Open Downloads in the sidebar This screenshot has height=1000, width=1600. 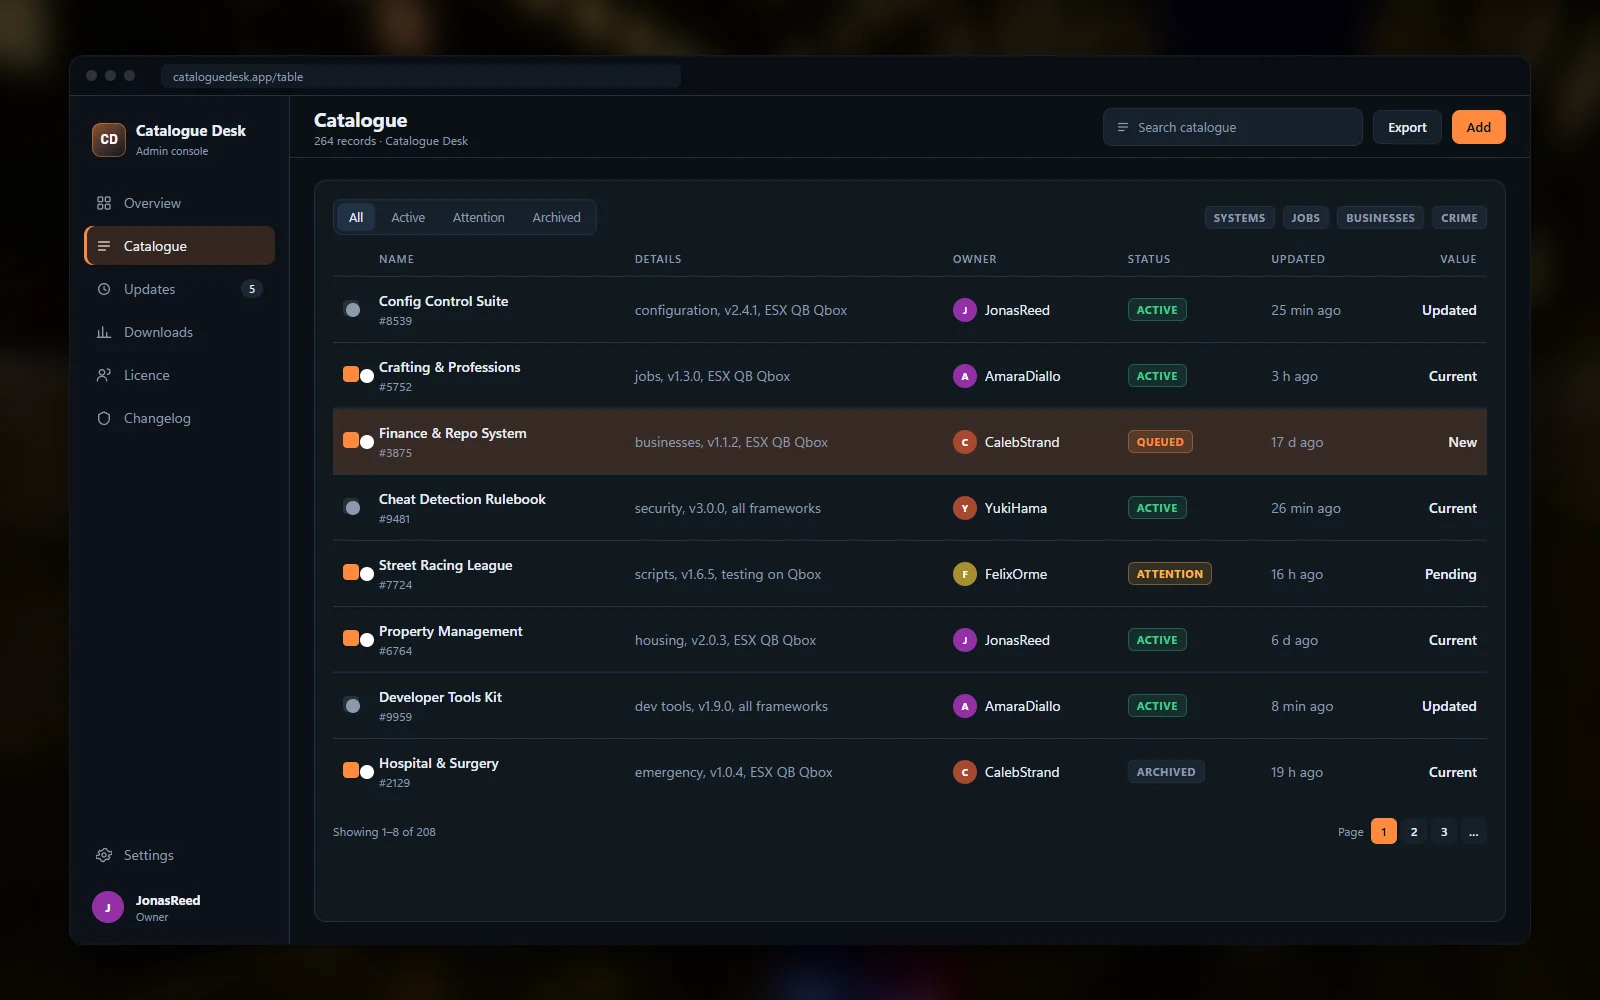click(179, 332)
